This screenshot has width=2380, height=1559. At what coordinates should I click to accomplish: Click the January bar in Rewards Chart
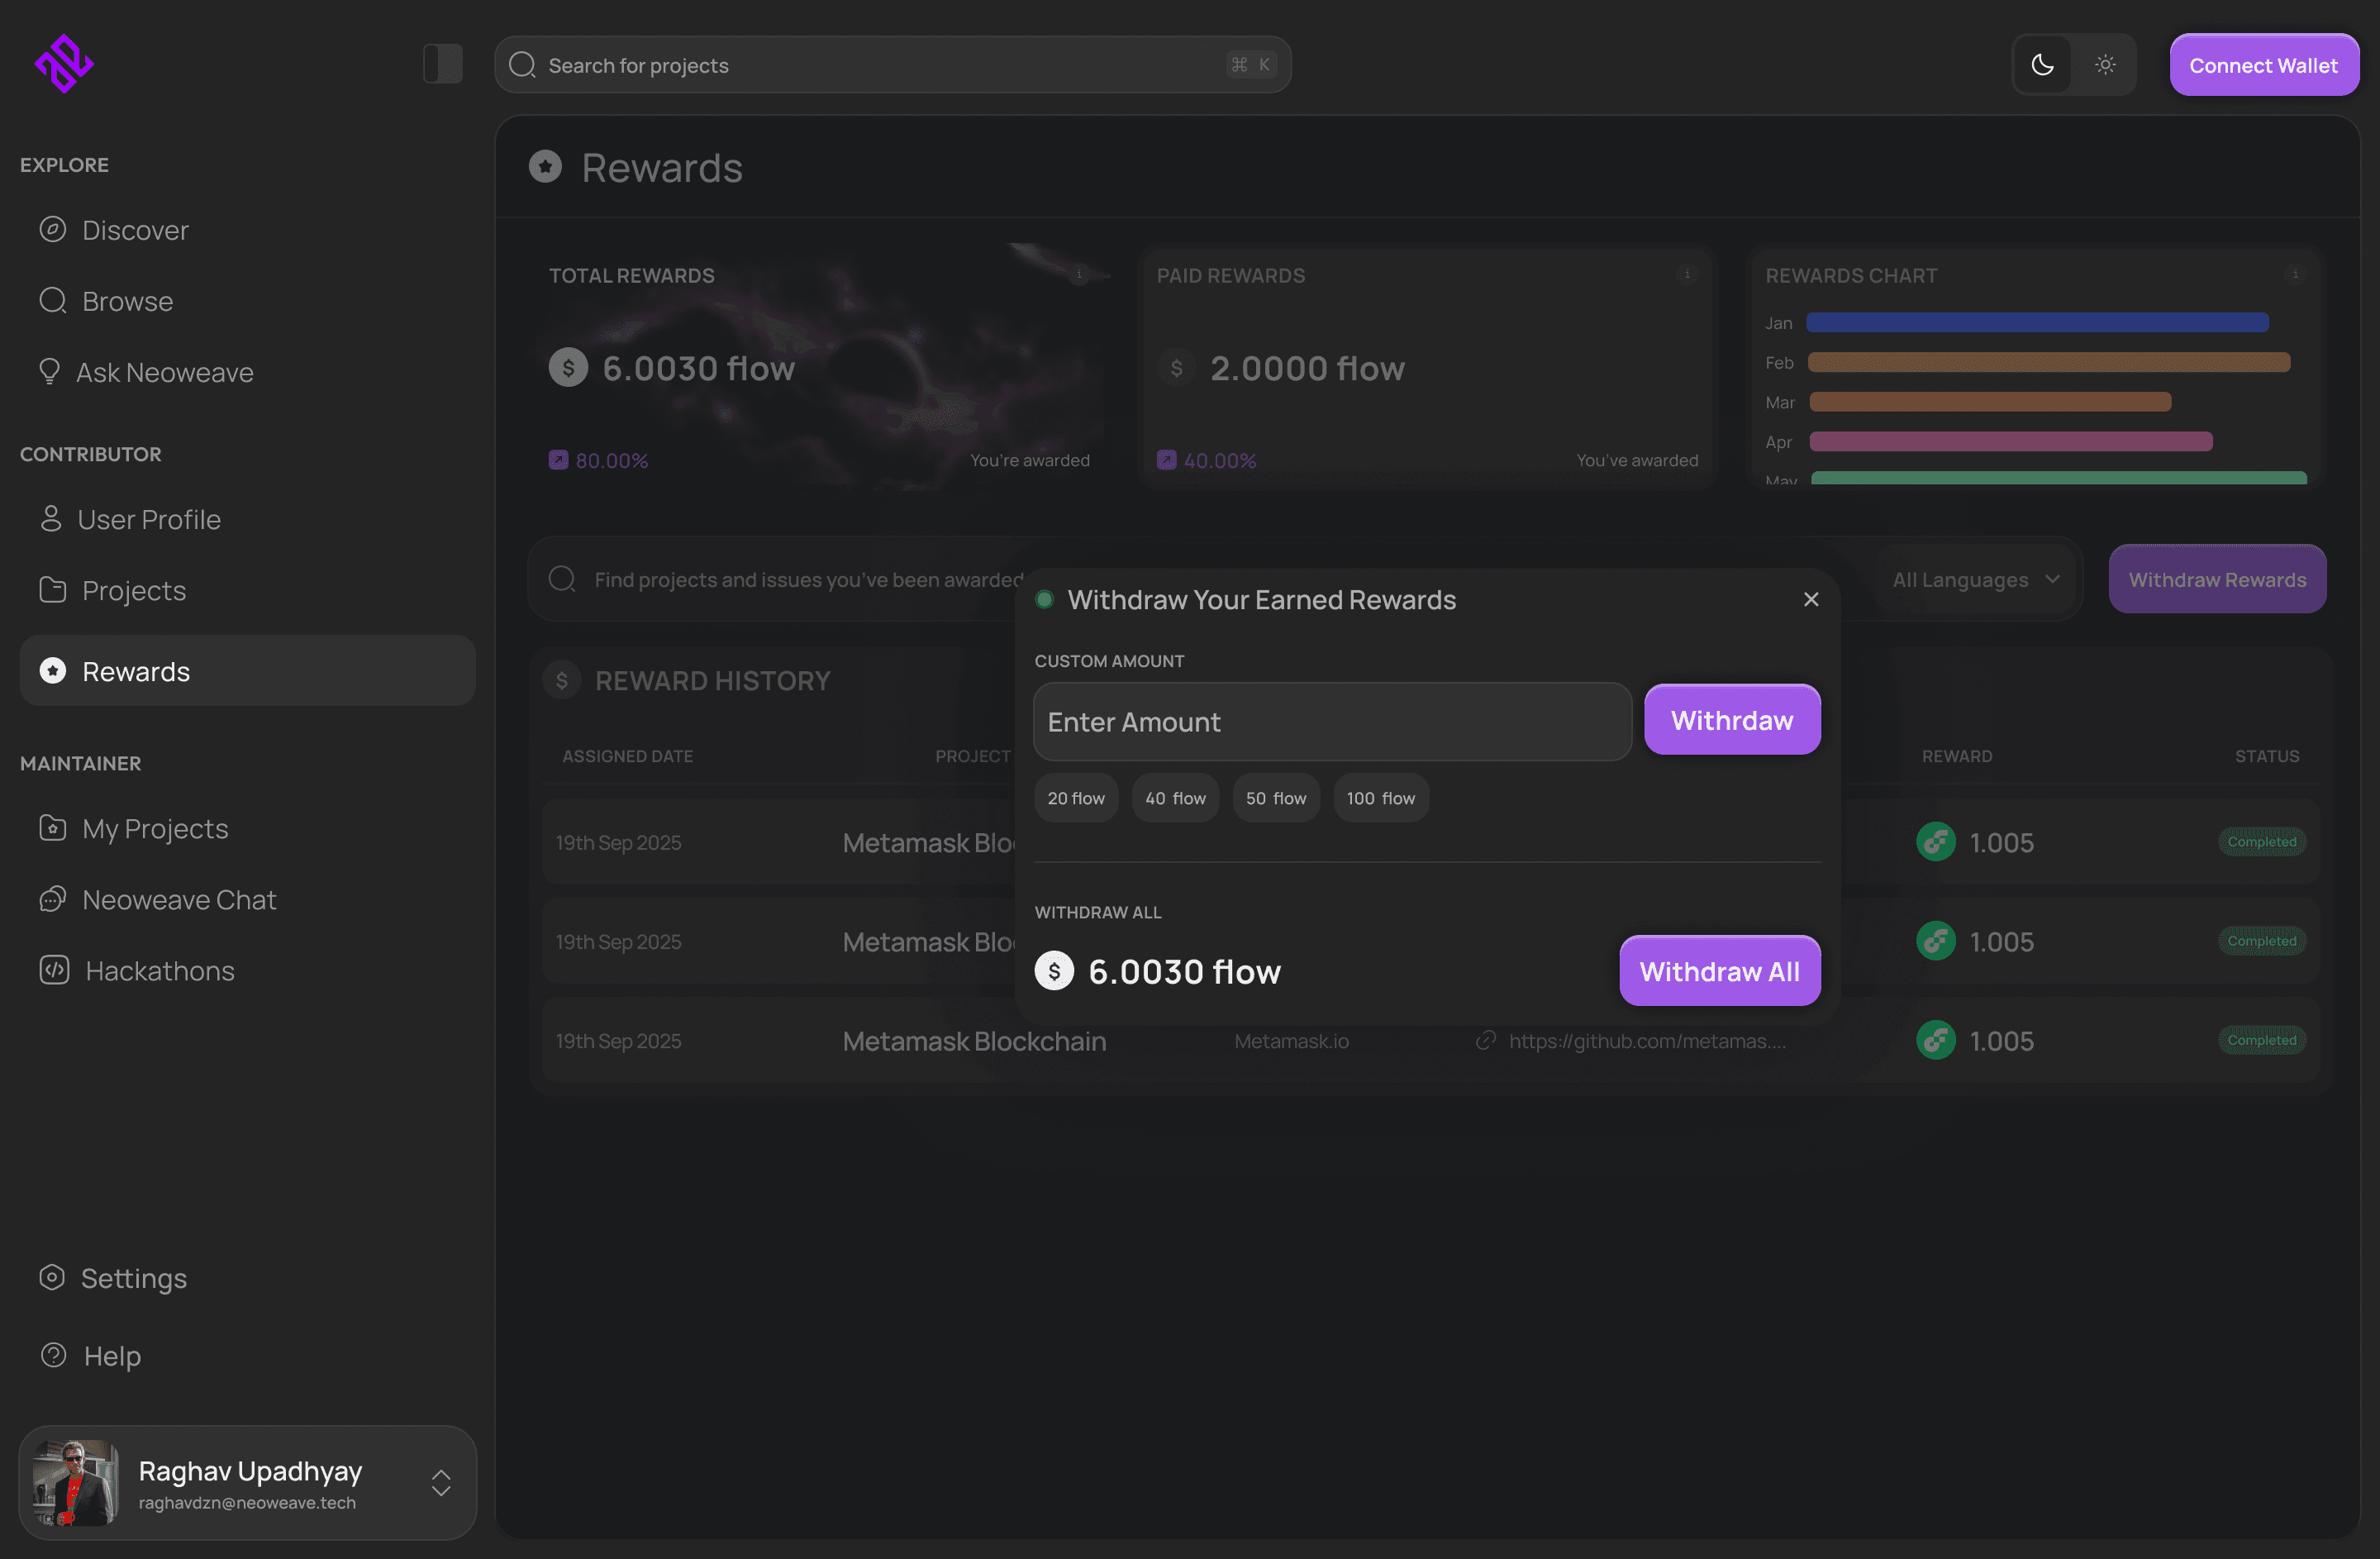(x=2037, y=323)
